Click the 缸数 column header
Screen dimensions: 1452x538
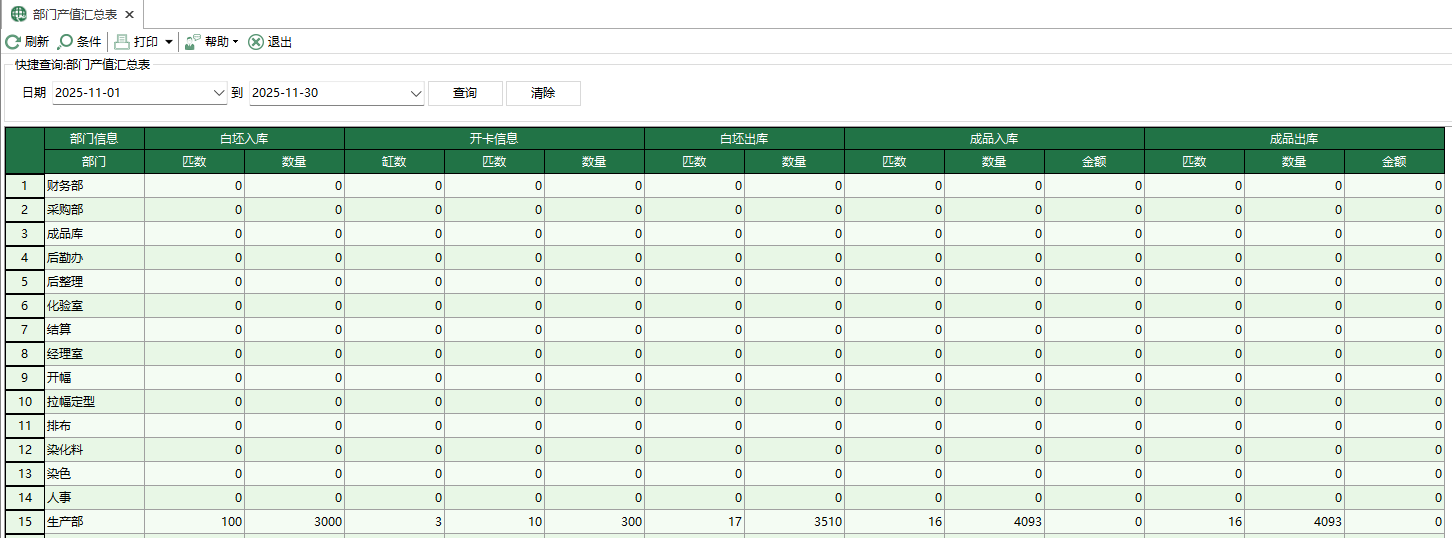tap(394, 162)
